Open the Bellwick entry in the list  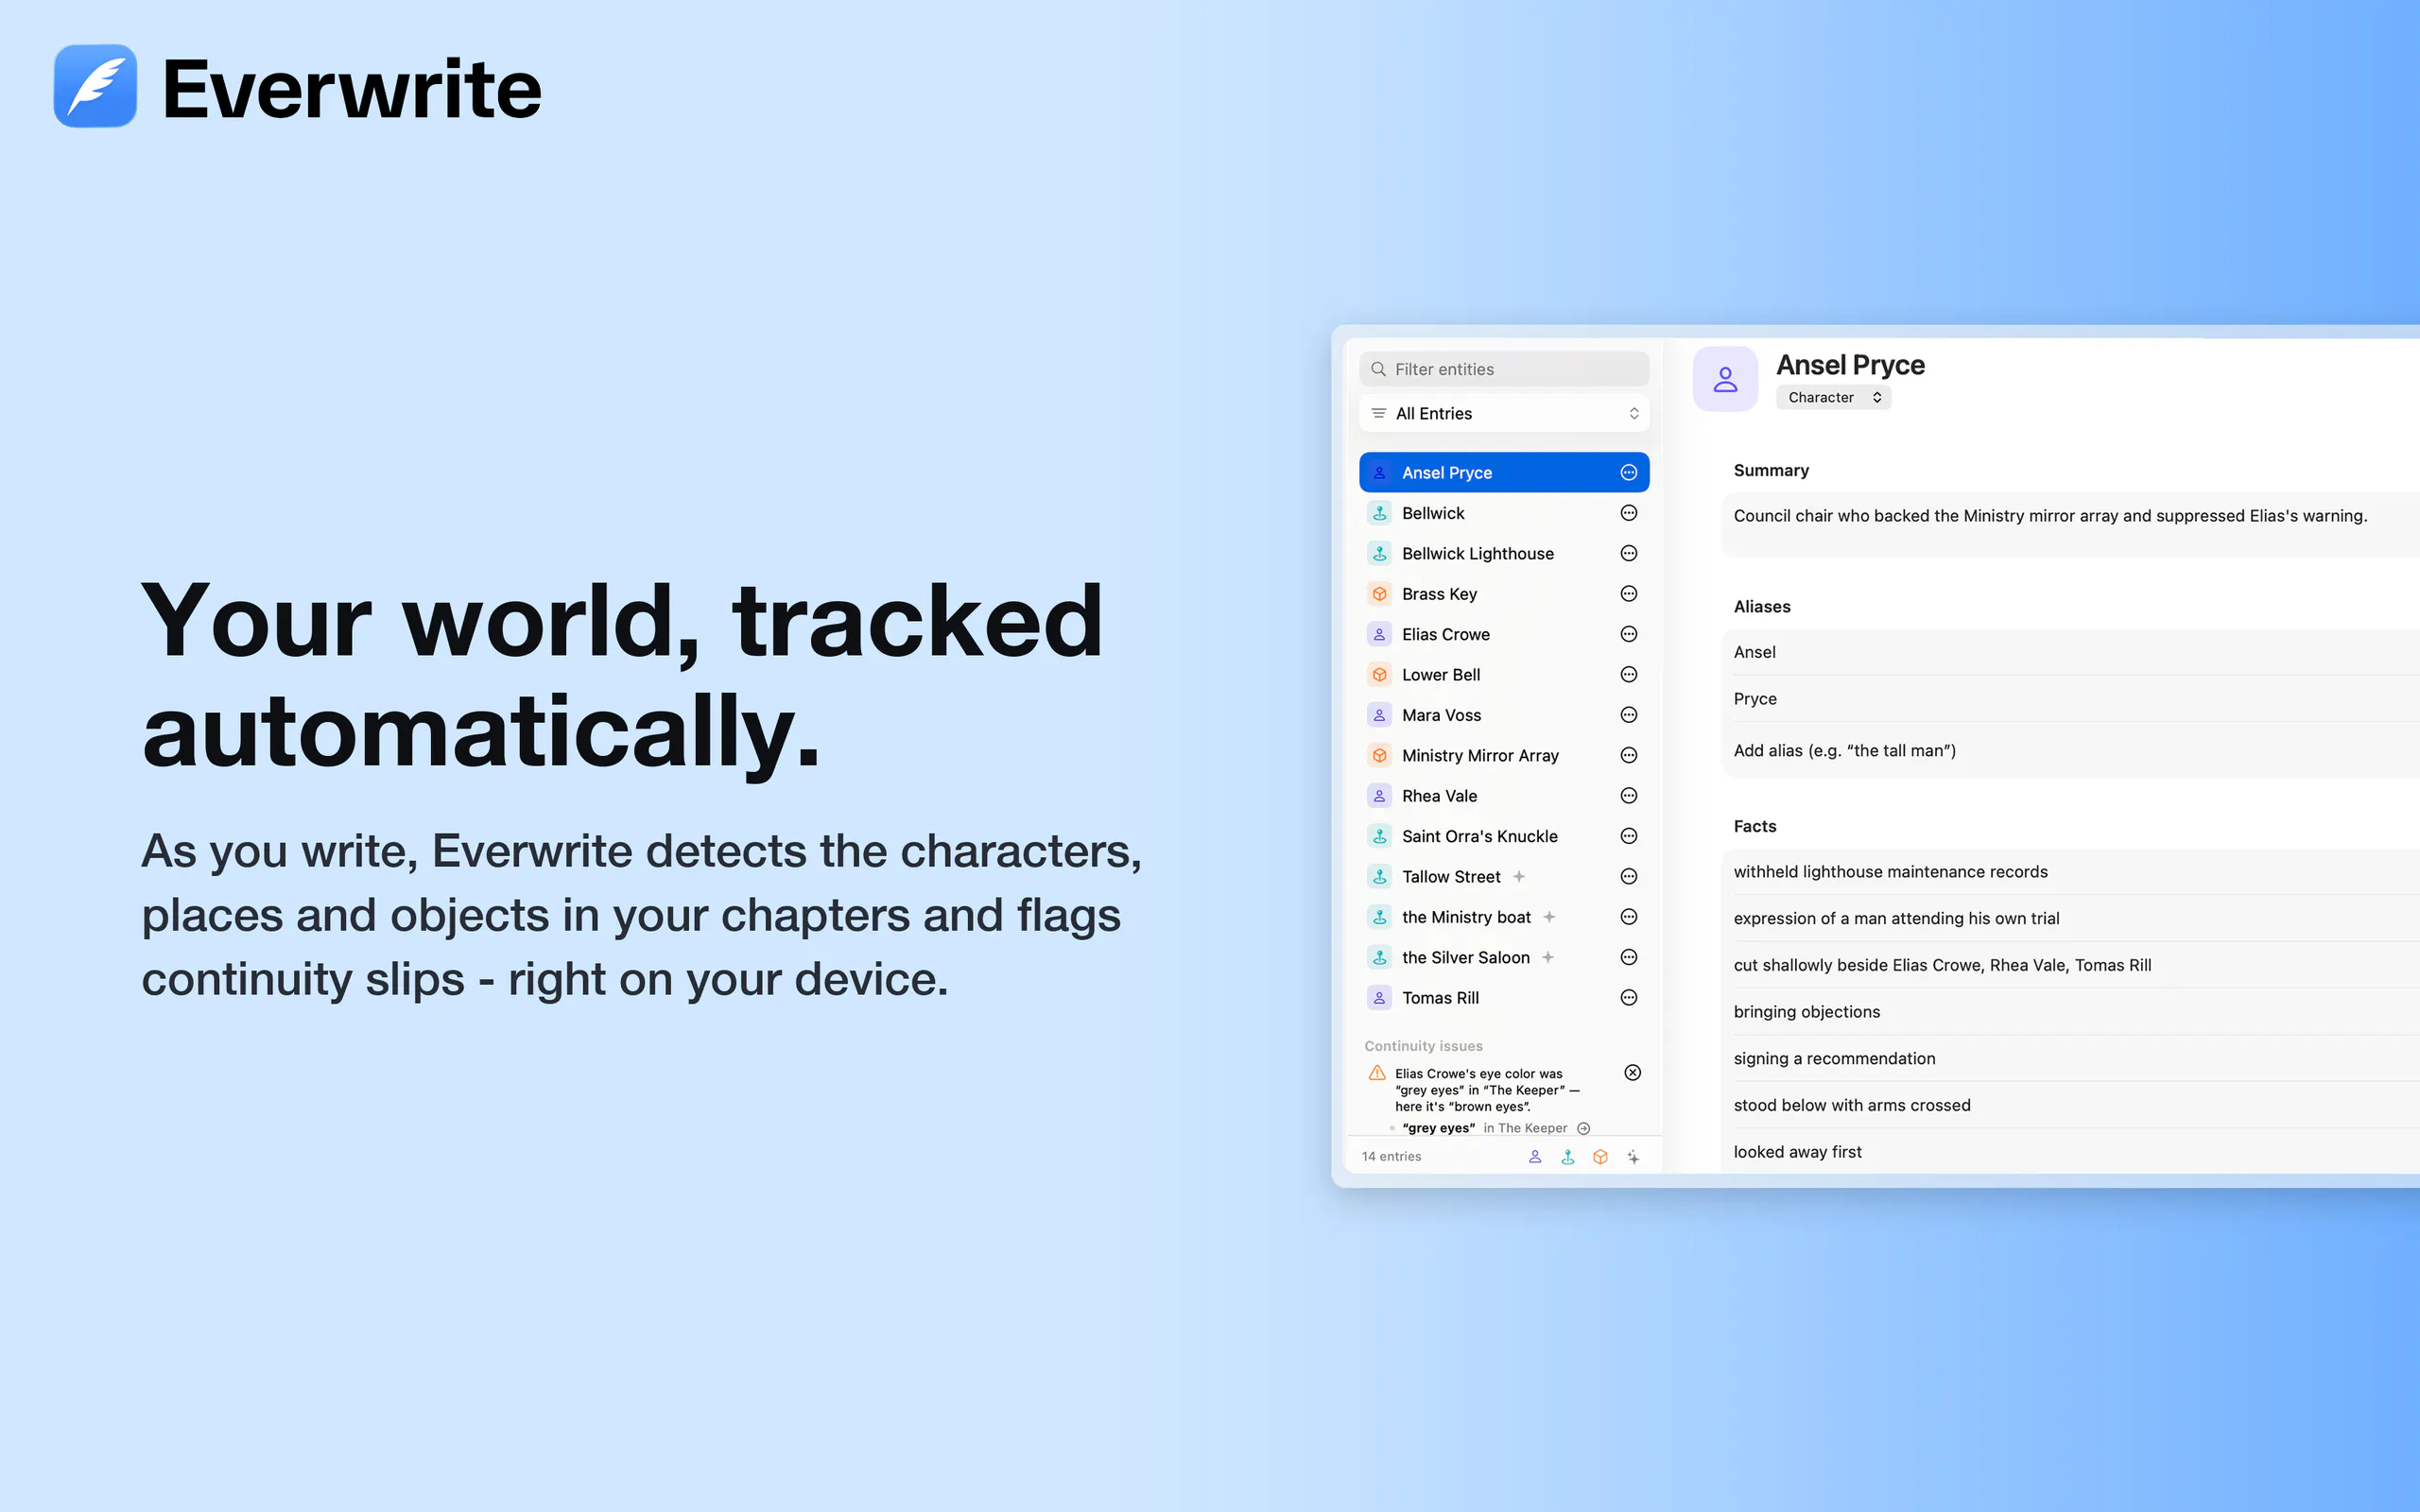tap(1504, 513)
